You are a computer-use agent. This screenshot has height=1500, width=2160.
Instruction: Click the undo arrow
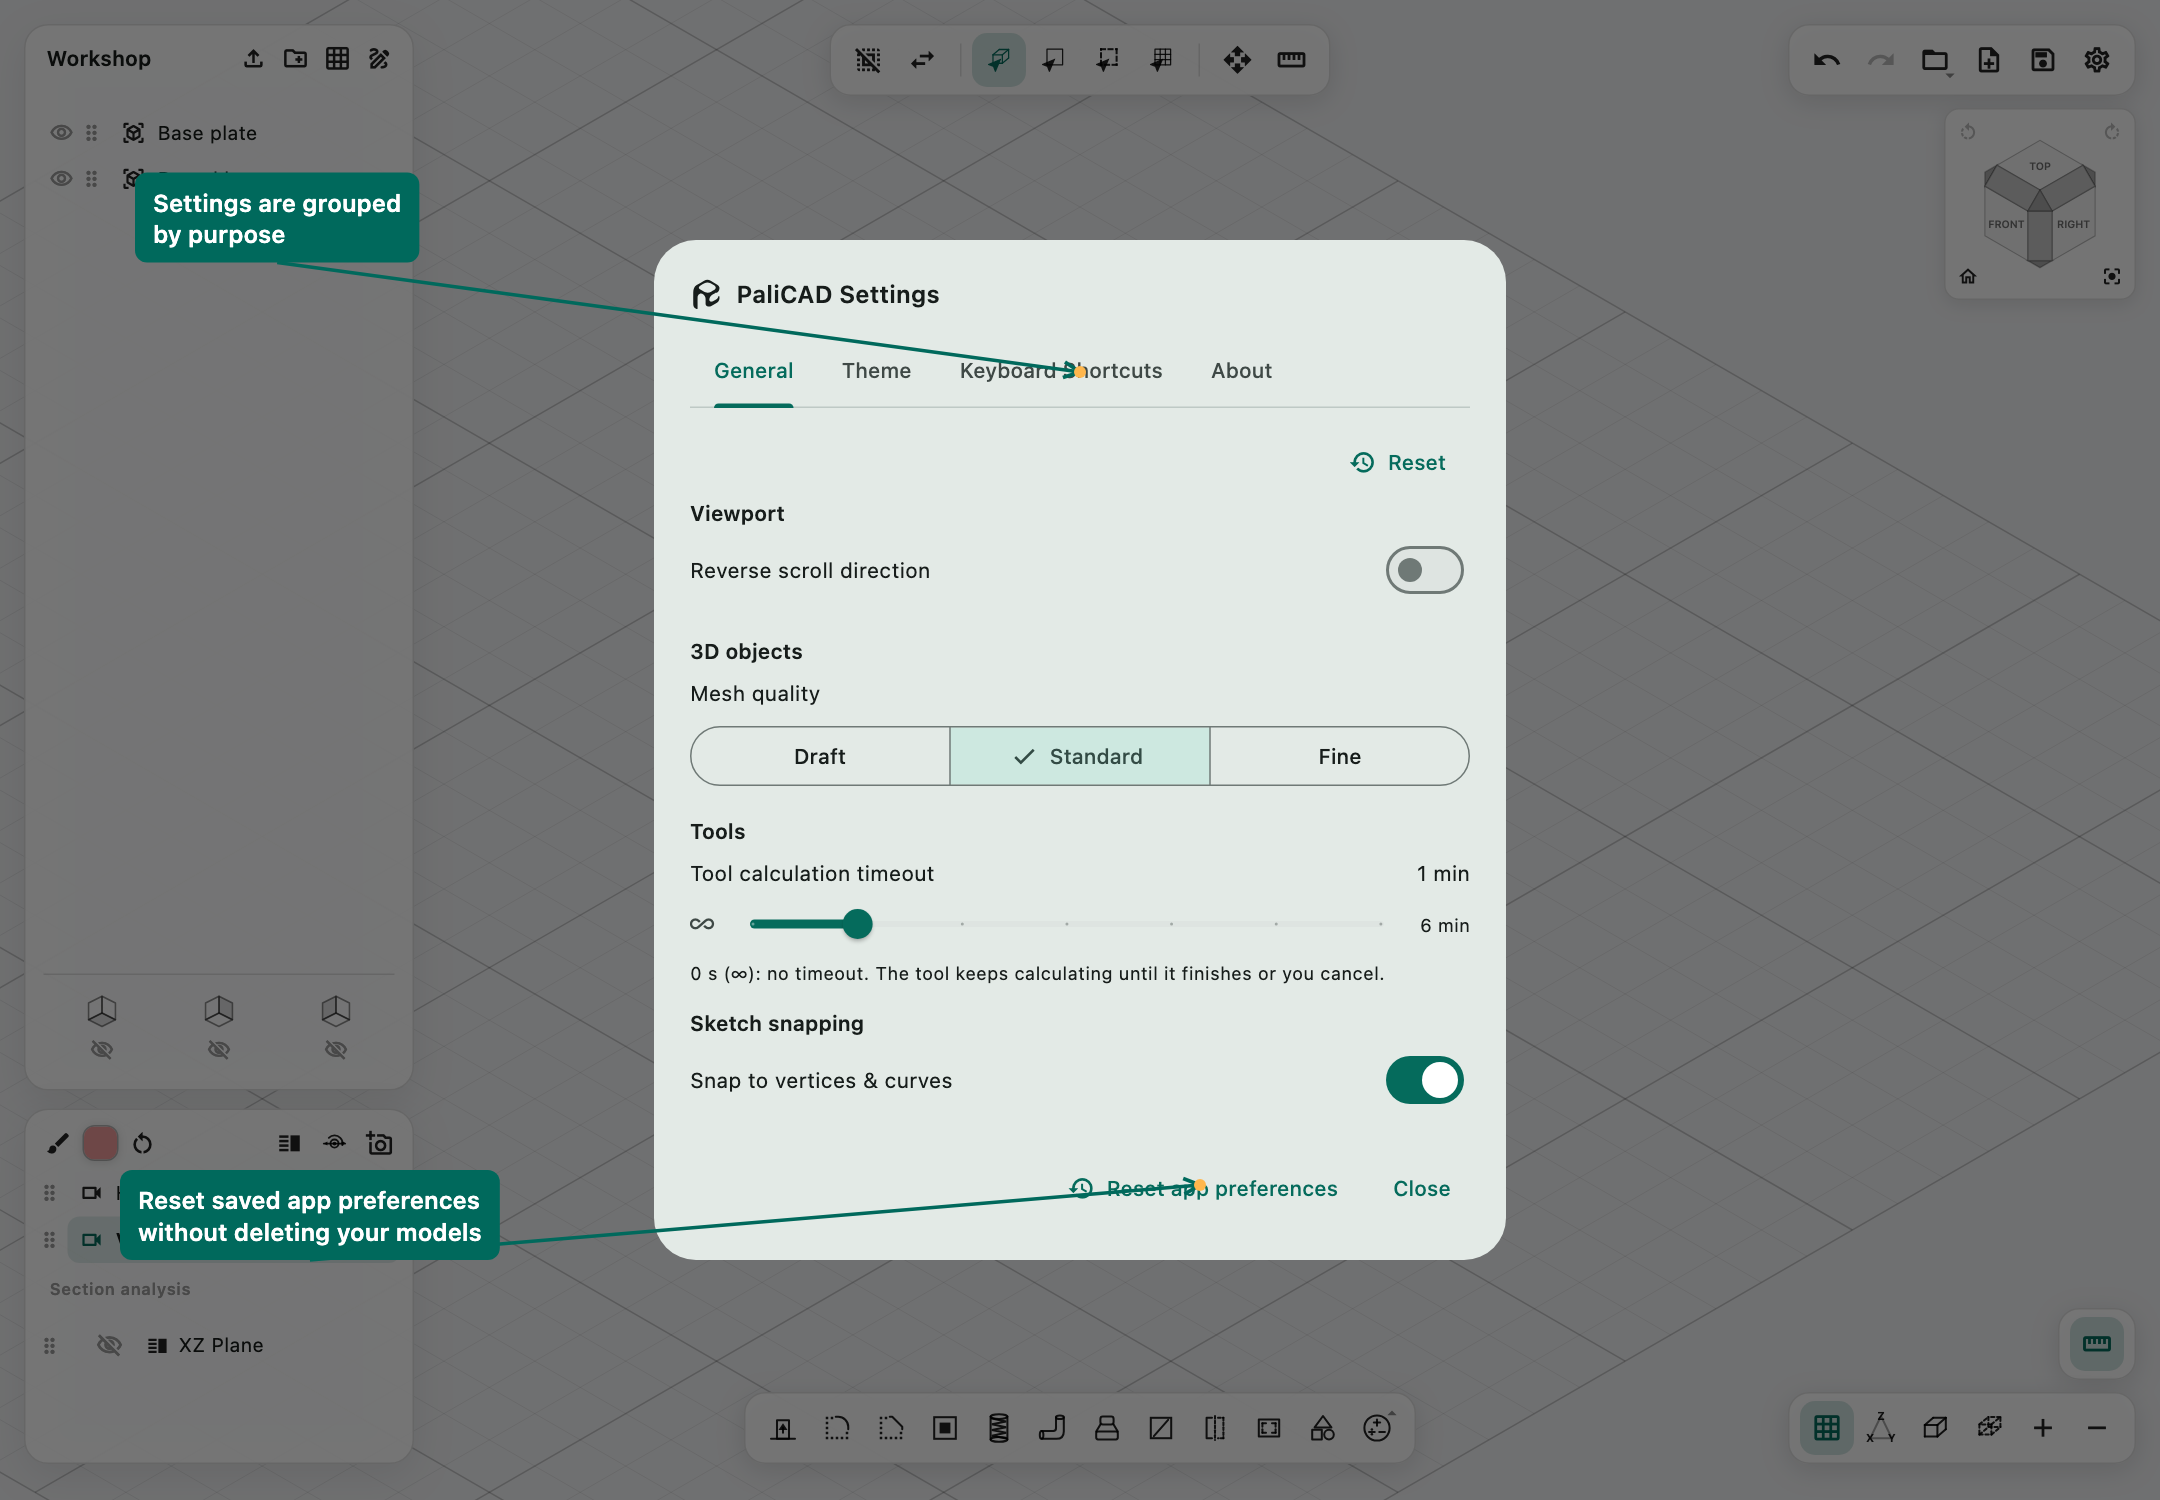tap(1826, 60)
